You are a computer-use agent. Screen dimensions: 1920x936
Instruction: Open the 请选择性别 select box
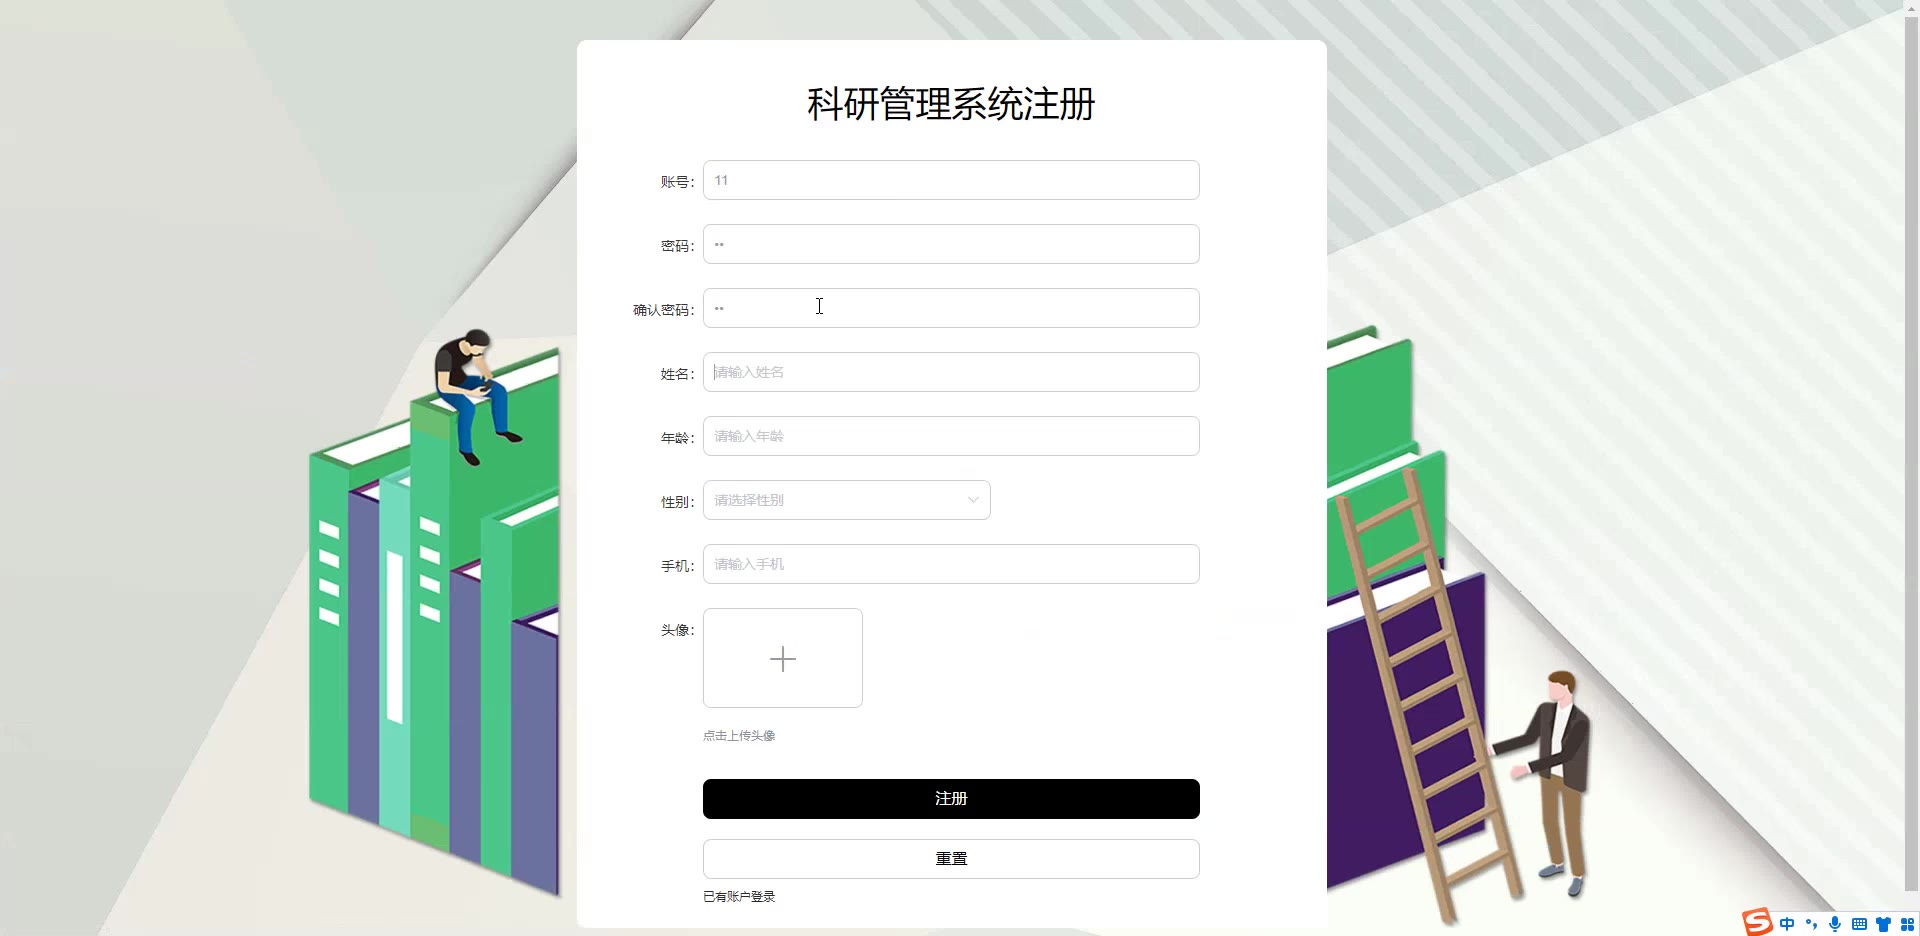pos(846,500)
